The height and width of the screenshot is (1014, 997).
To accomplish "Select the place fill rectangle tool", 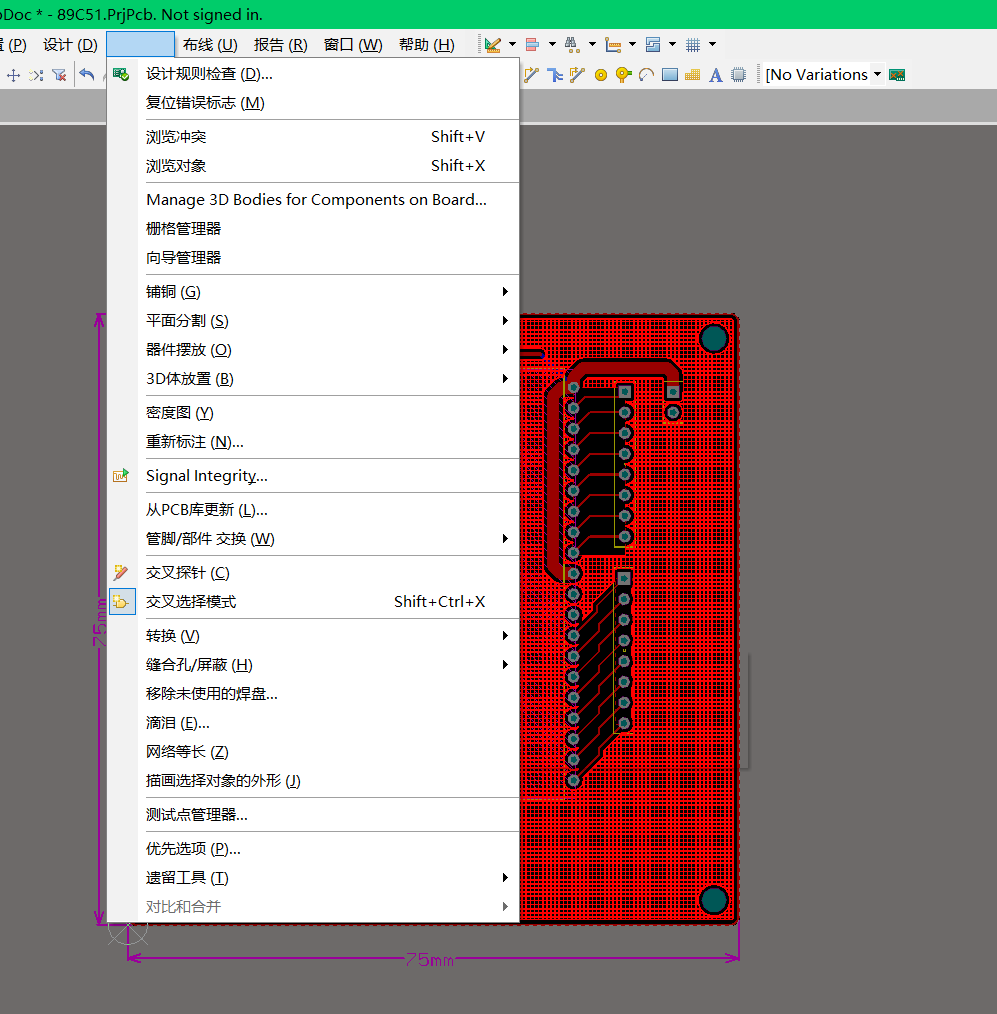I will (670, 75).
